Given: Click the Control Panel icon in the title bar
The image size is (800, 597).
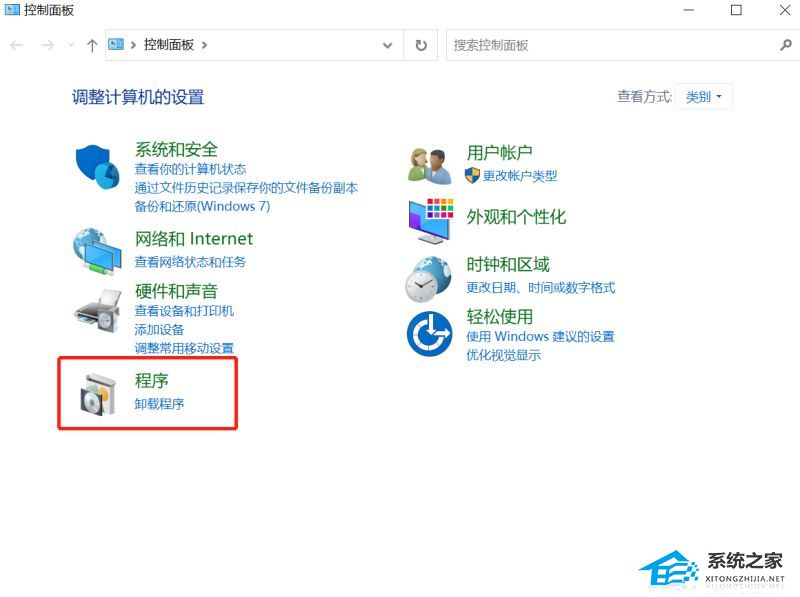Looking at the screenshot, I should pos(12,9).
